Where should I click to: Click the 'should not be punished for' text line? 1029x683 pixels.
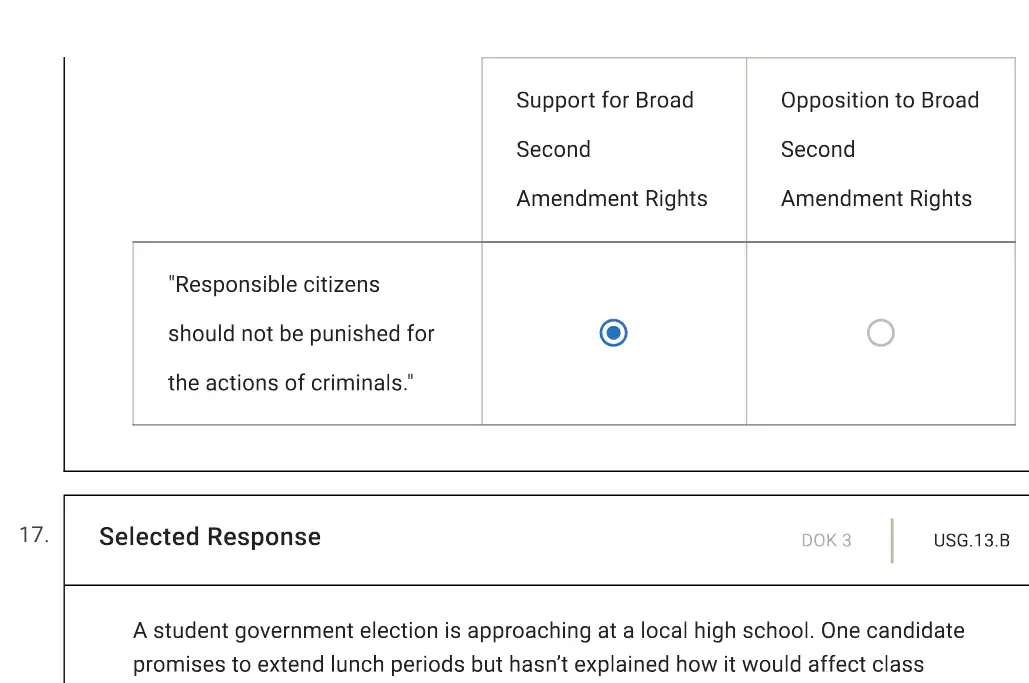301,334
